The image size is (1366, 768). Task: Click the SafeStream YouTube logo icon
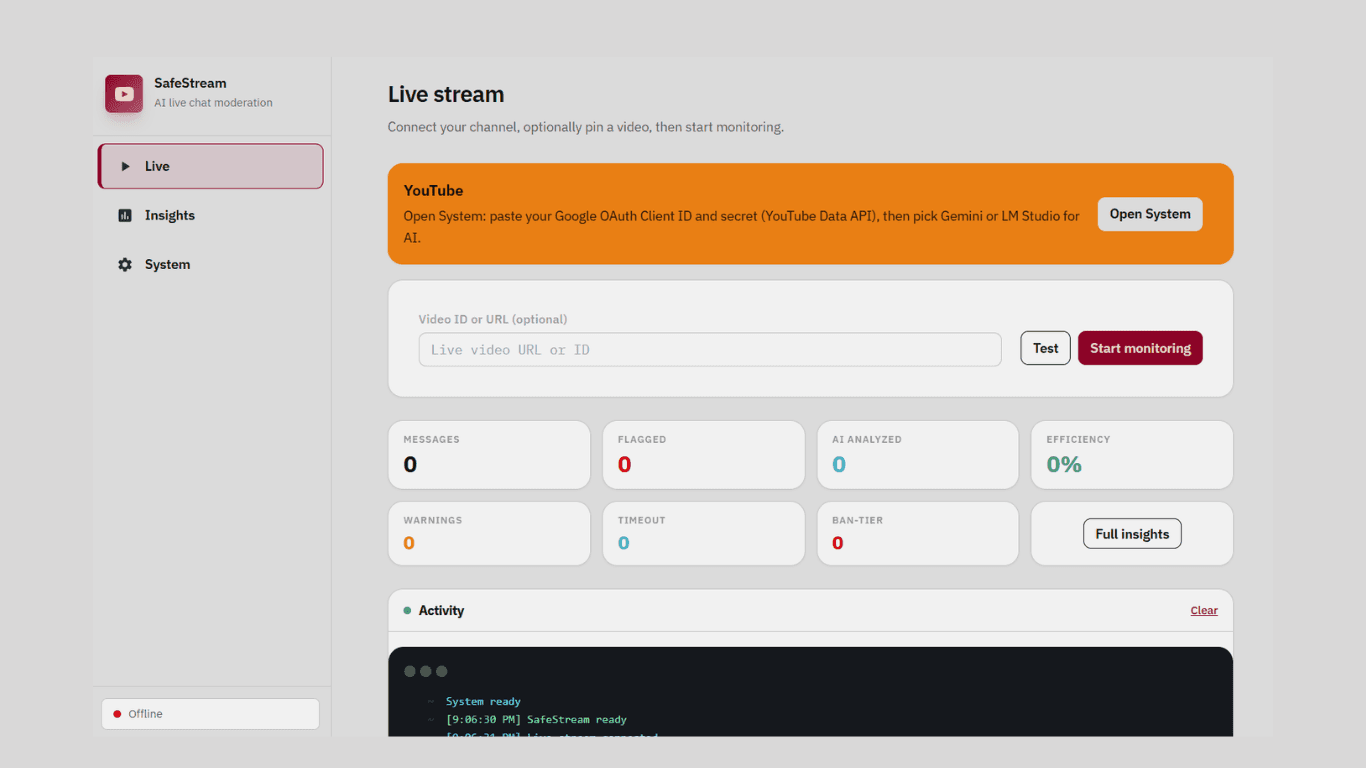click(x=124, y=93)
